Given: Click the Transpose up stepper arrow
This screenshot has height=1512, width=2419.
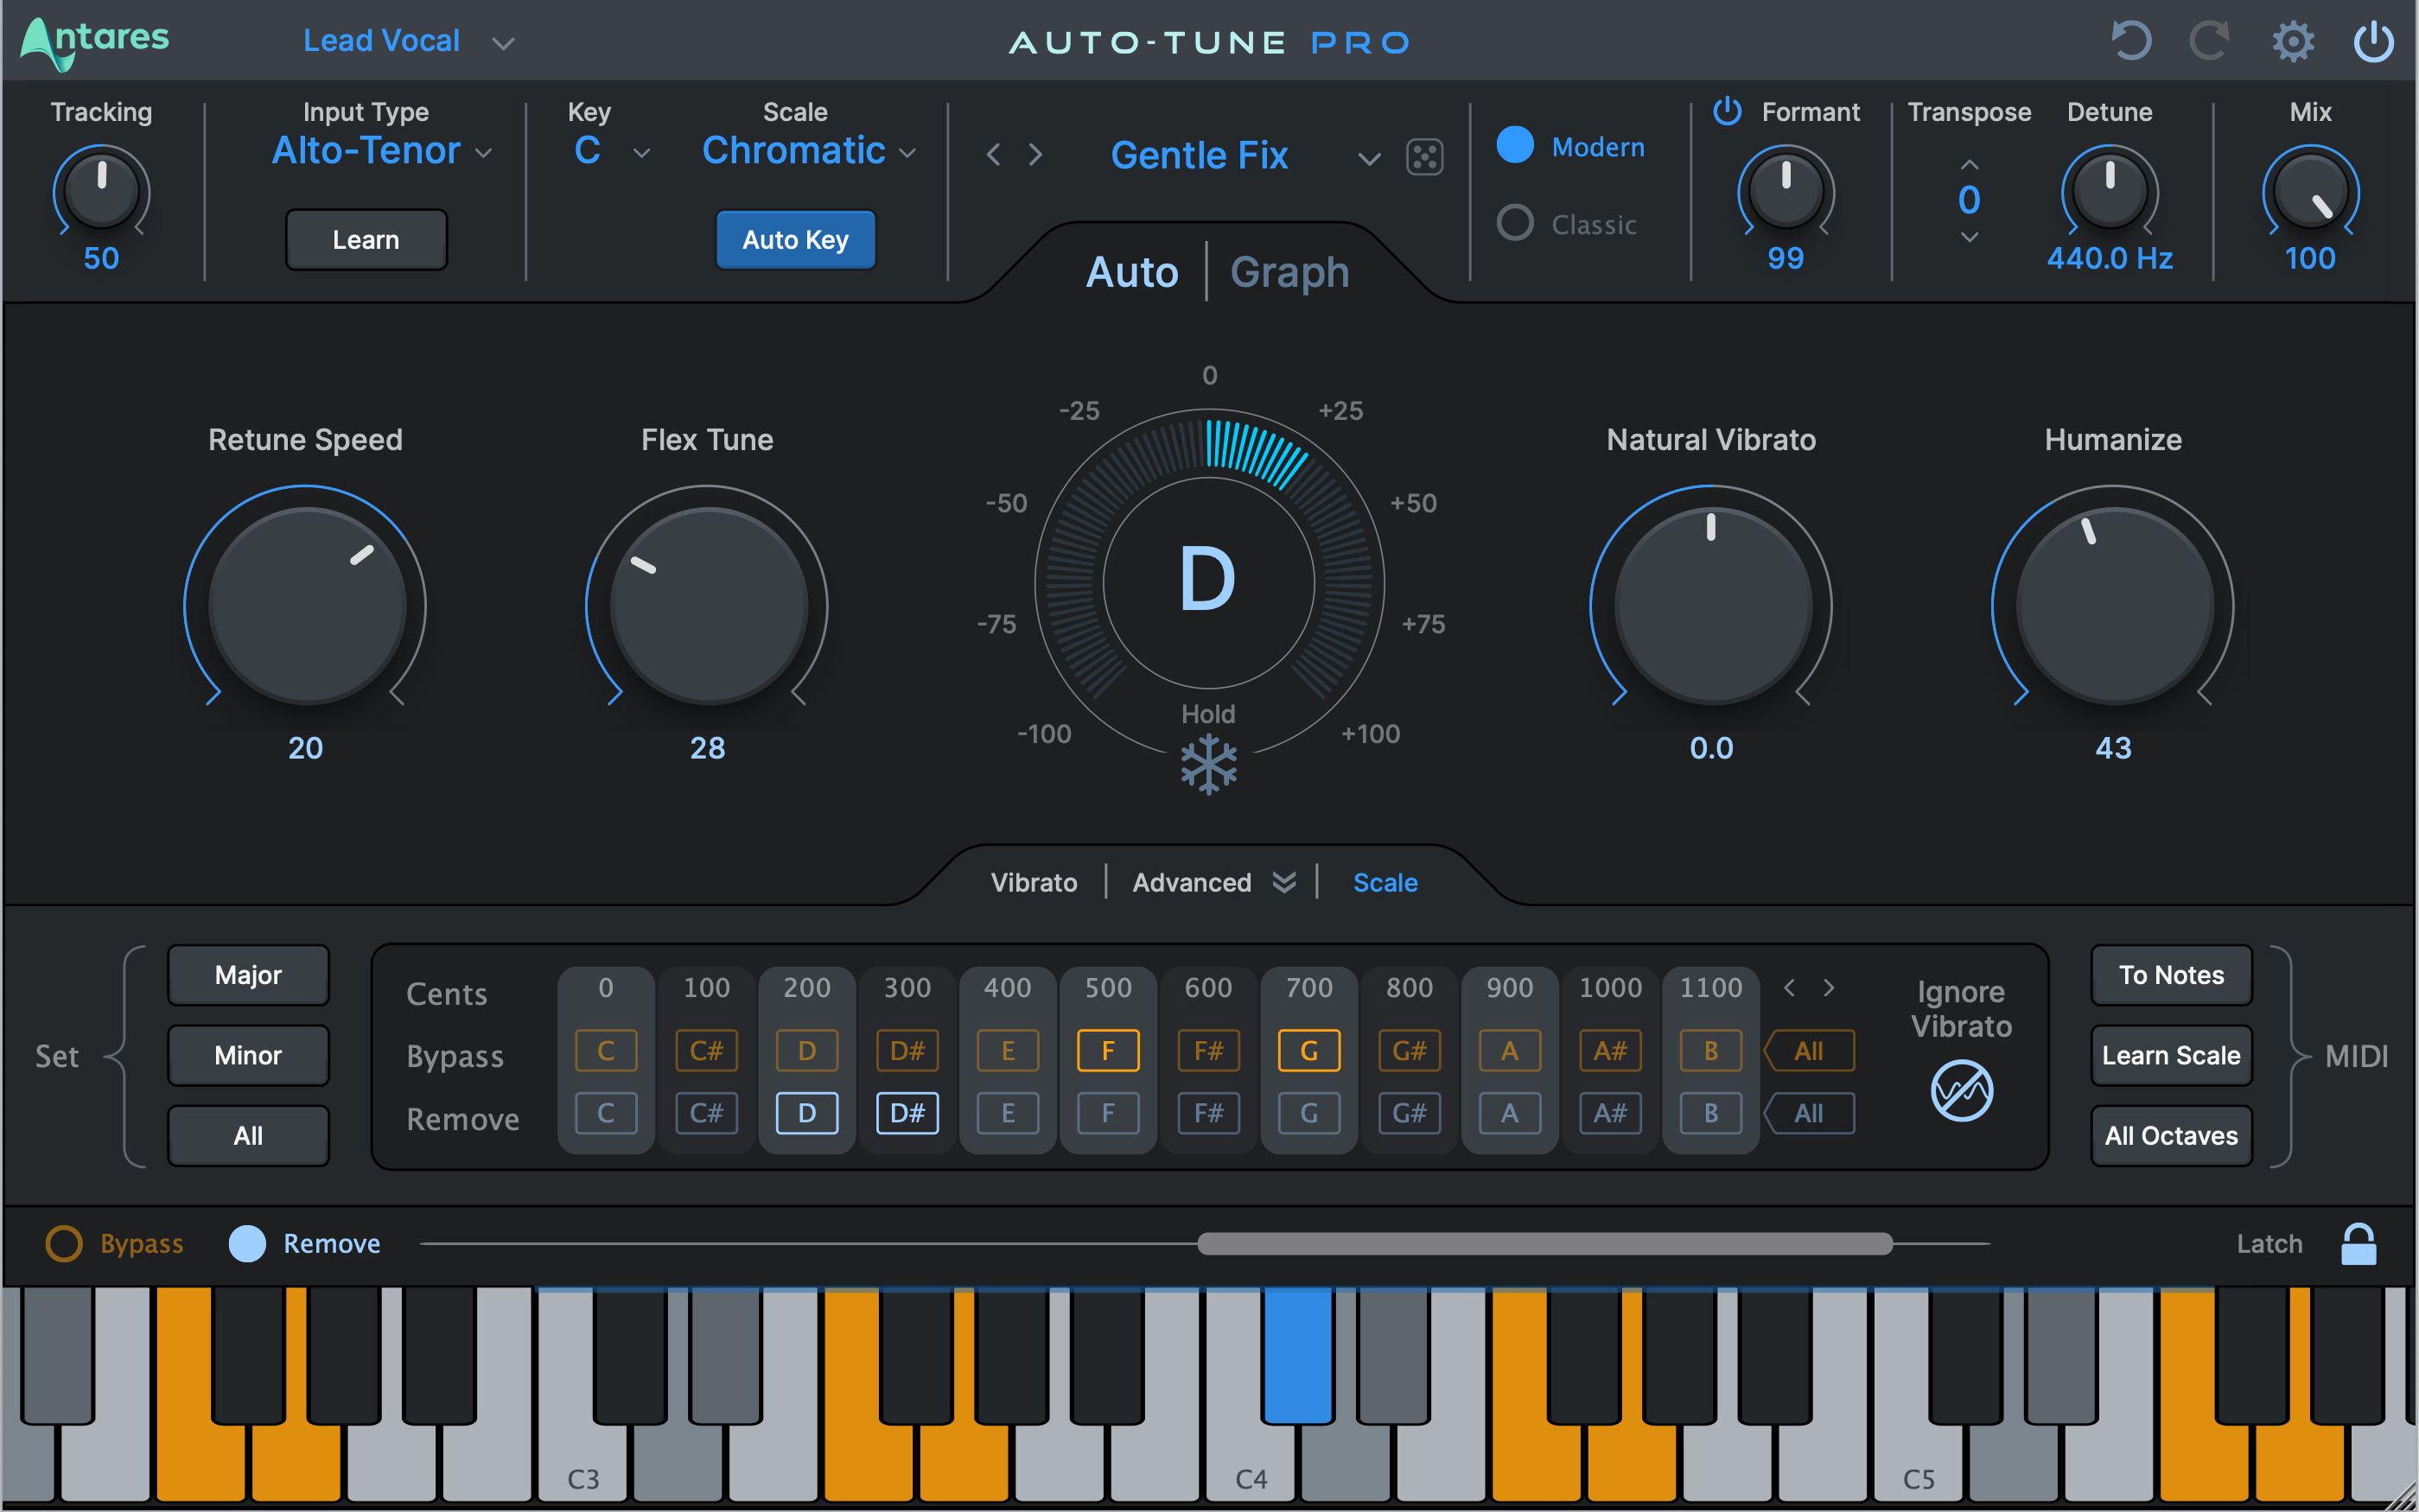Looking at the screenshot, I should (1968, 165).
